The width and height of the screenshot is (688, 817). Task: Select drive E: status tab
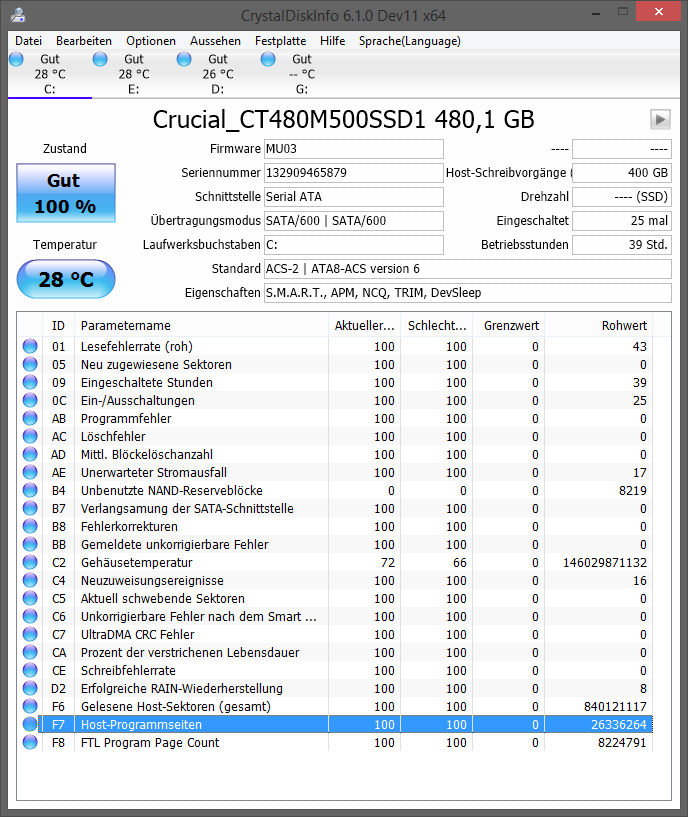(x=134, y=74)
